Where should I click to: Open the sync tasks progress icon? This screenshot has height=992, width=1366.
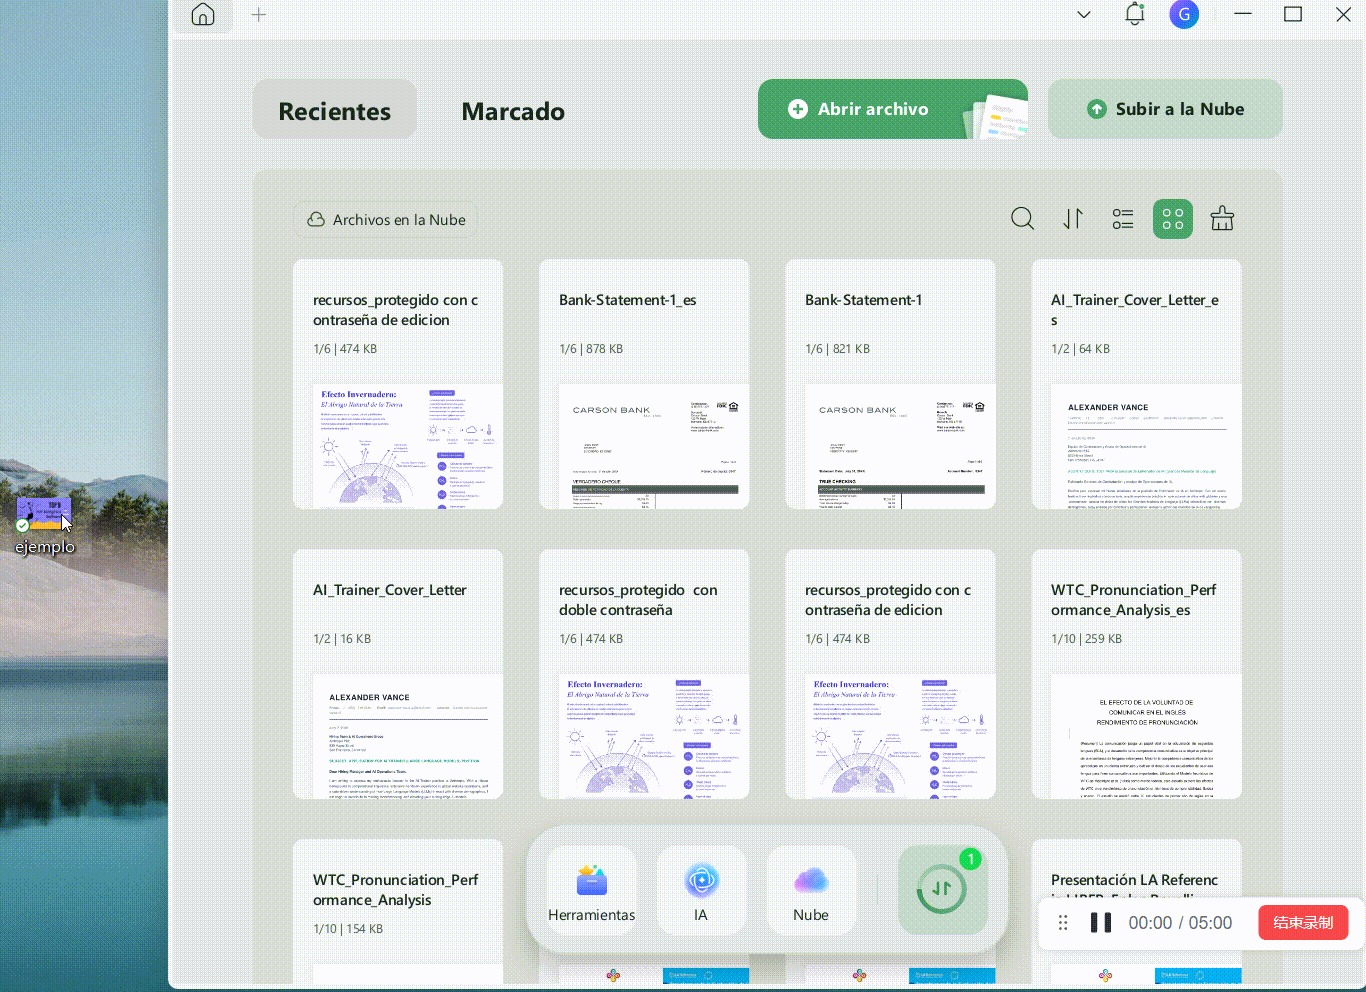point(942,889)
